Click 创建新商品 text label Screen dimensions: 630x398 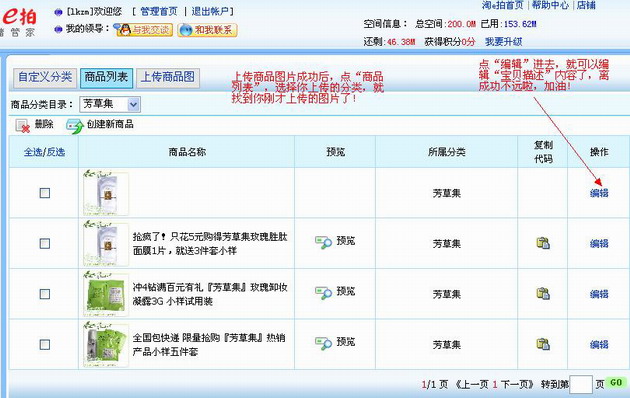[x=110, y=124]
